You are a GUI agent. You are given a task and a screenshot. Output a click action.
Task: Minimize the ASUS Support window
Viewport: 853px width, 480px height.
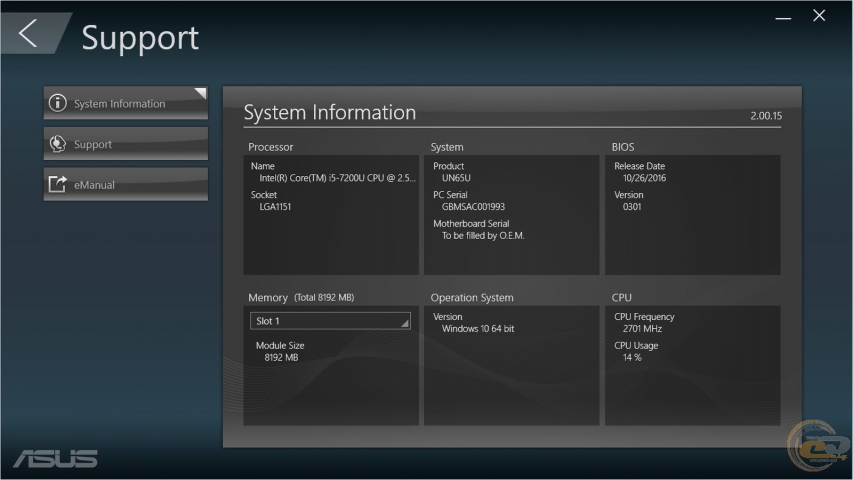(x=783, y=18)
